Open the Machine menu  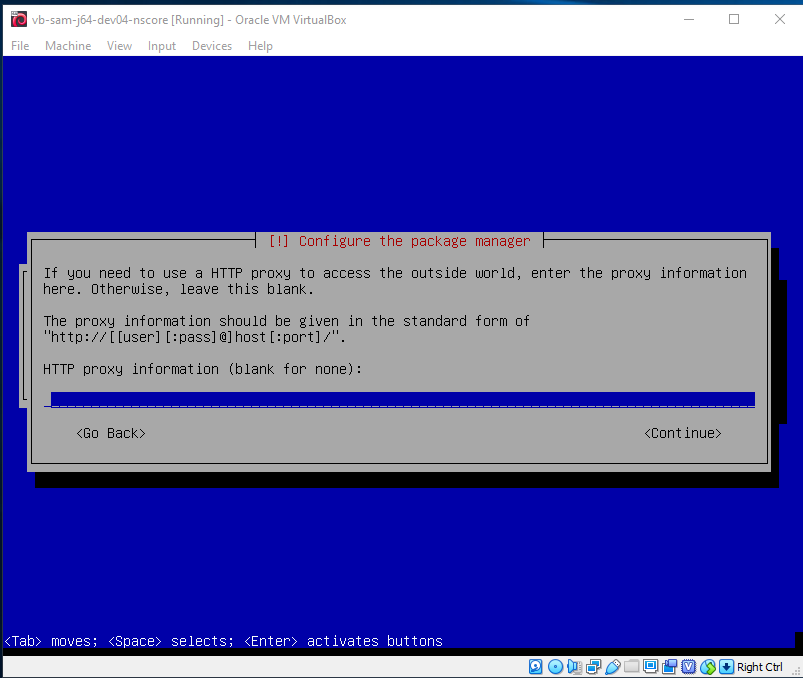tap(68, 46)
